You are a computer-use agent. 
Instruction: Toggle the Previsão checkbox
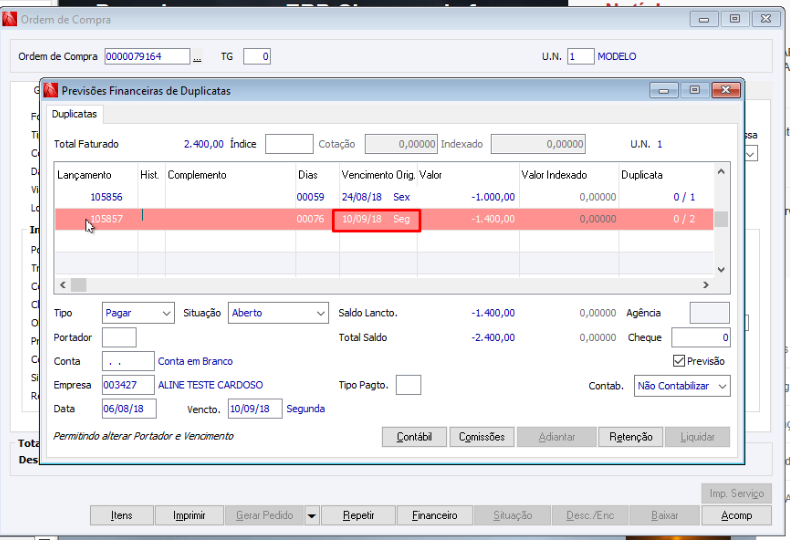(679, 361)
